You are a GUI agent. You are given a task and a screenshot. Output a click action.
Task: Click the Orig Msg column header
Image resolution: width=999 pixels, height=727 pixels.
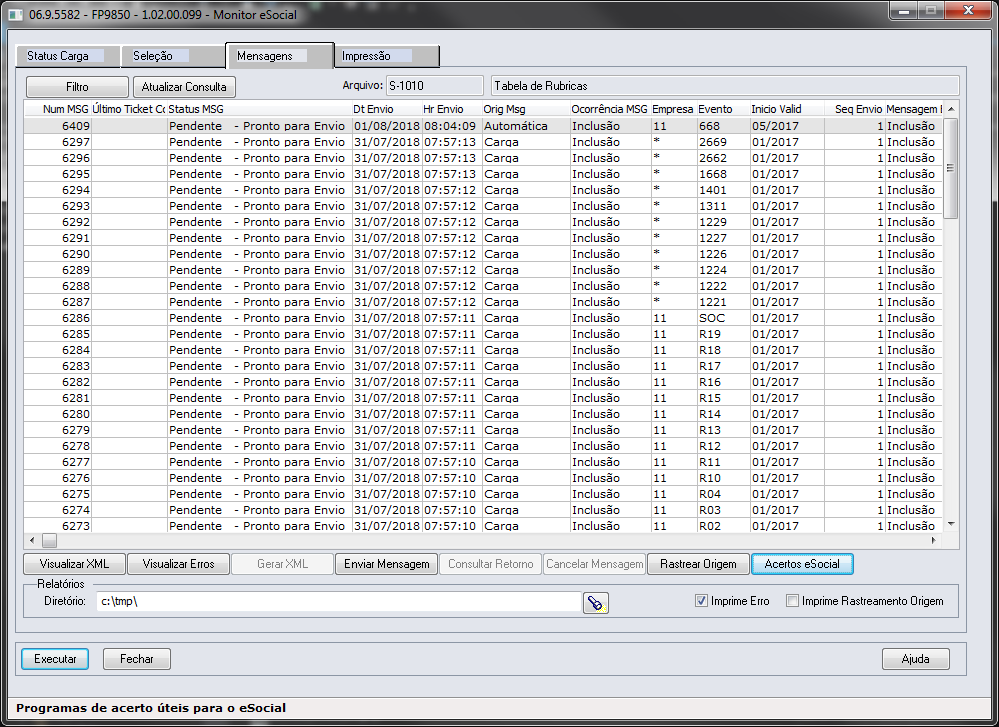coord(526,109)
